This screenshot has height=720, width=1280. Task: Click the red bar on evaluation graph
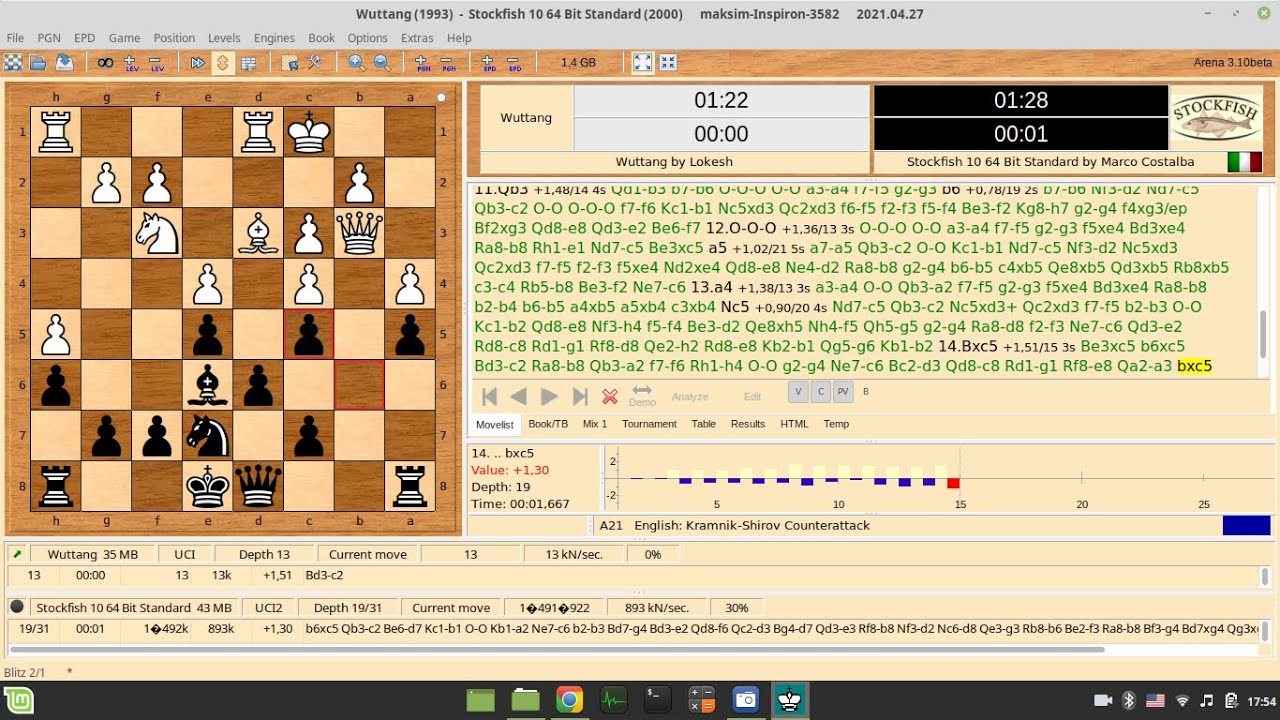(x=953, y=483)
